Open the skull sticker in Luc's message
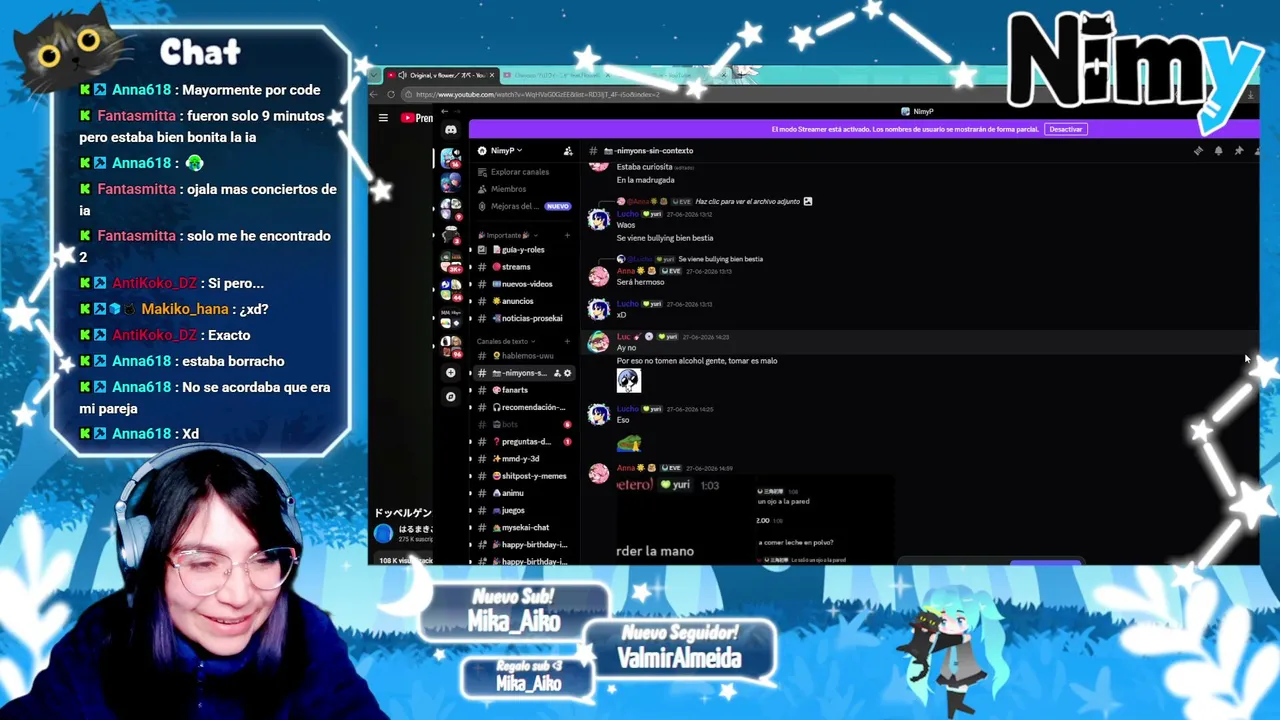The width and height of the screenshot is (1280, 720). click(x=628, y=379)
